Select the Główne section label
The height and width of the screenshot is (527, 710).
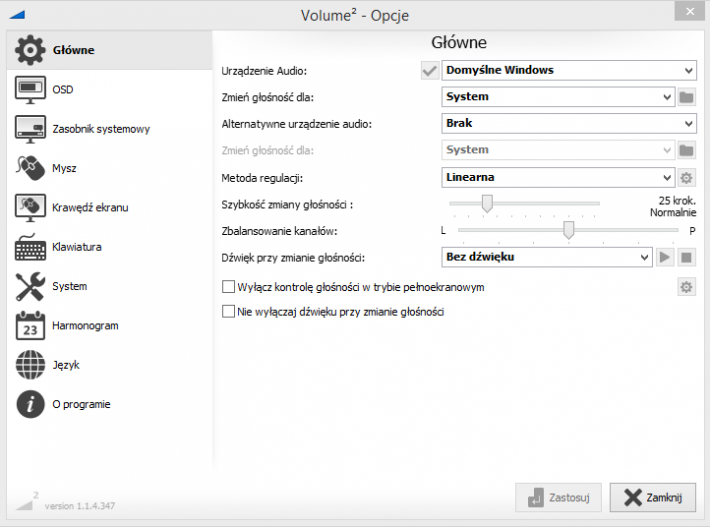(x=73, y=50)
